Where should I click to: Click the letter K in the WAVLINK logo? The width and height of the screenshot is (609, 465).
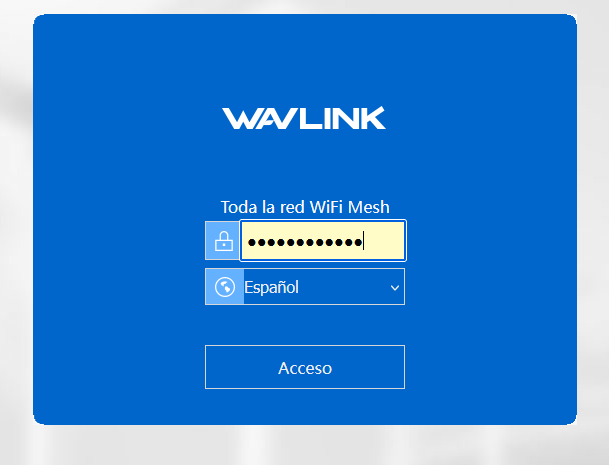point(373,118)
